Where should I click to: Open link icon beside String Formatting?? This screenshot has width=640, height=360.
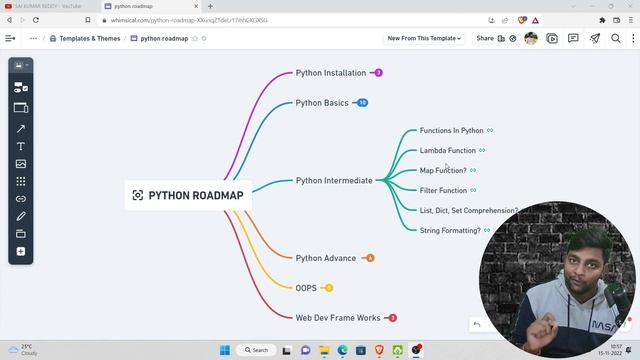point(487,230)
